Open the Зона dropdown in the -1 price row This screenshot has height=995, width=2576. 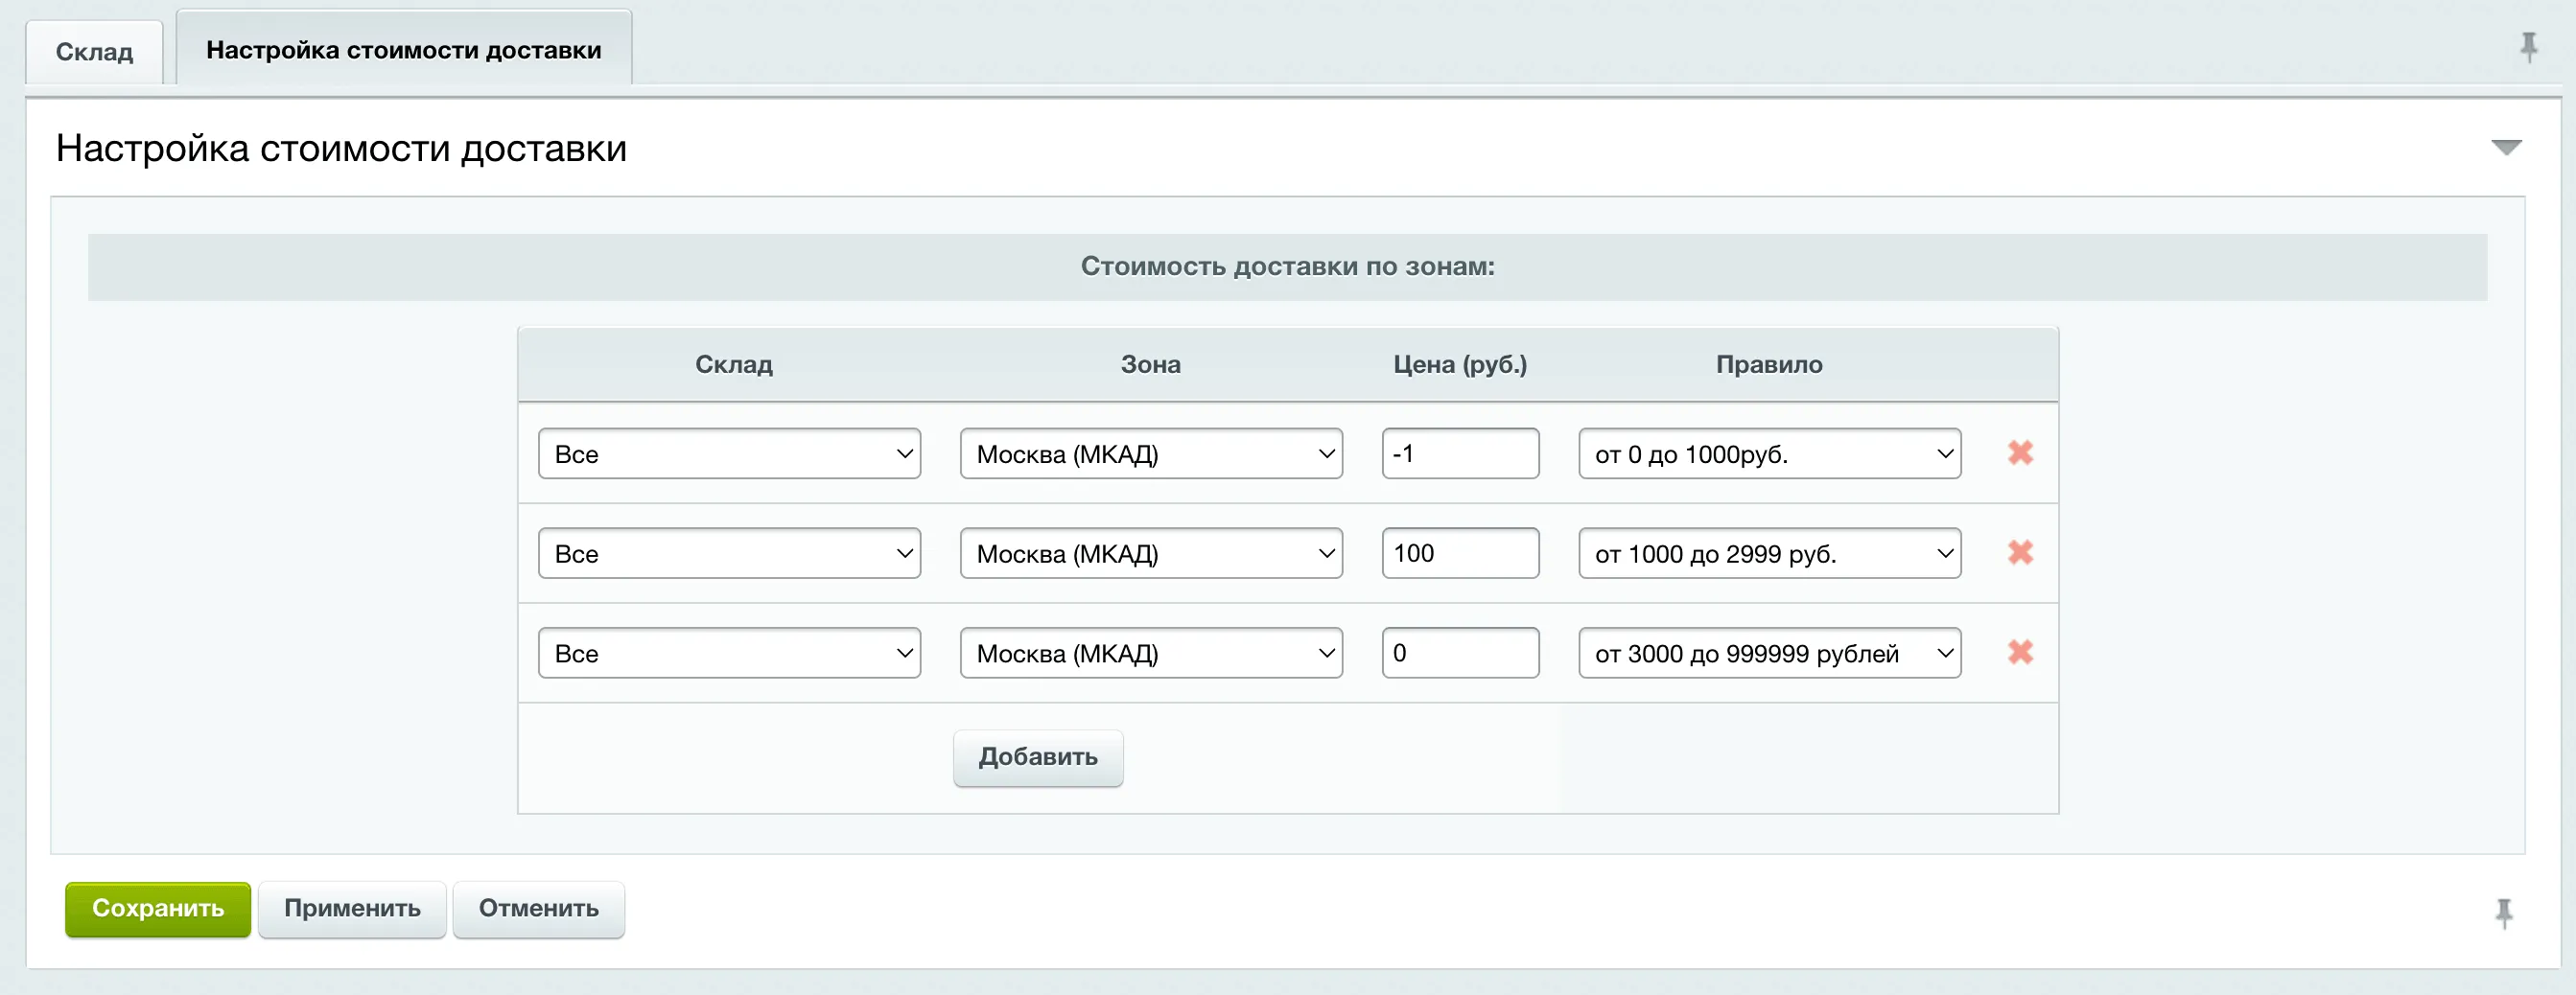click(x=1151, y=454)
